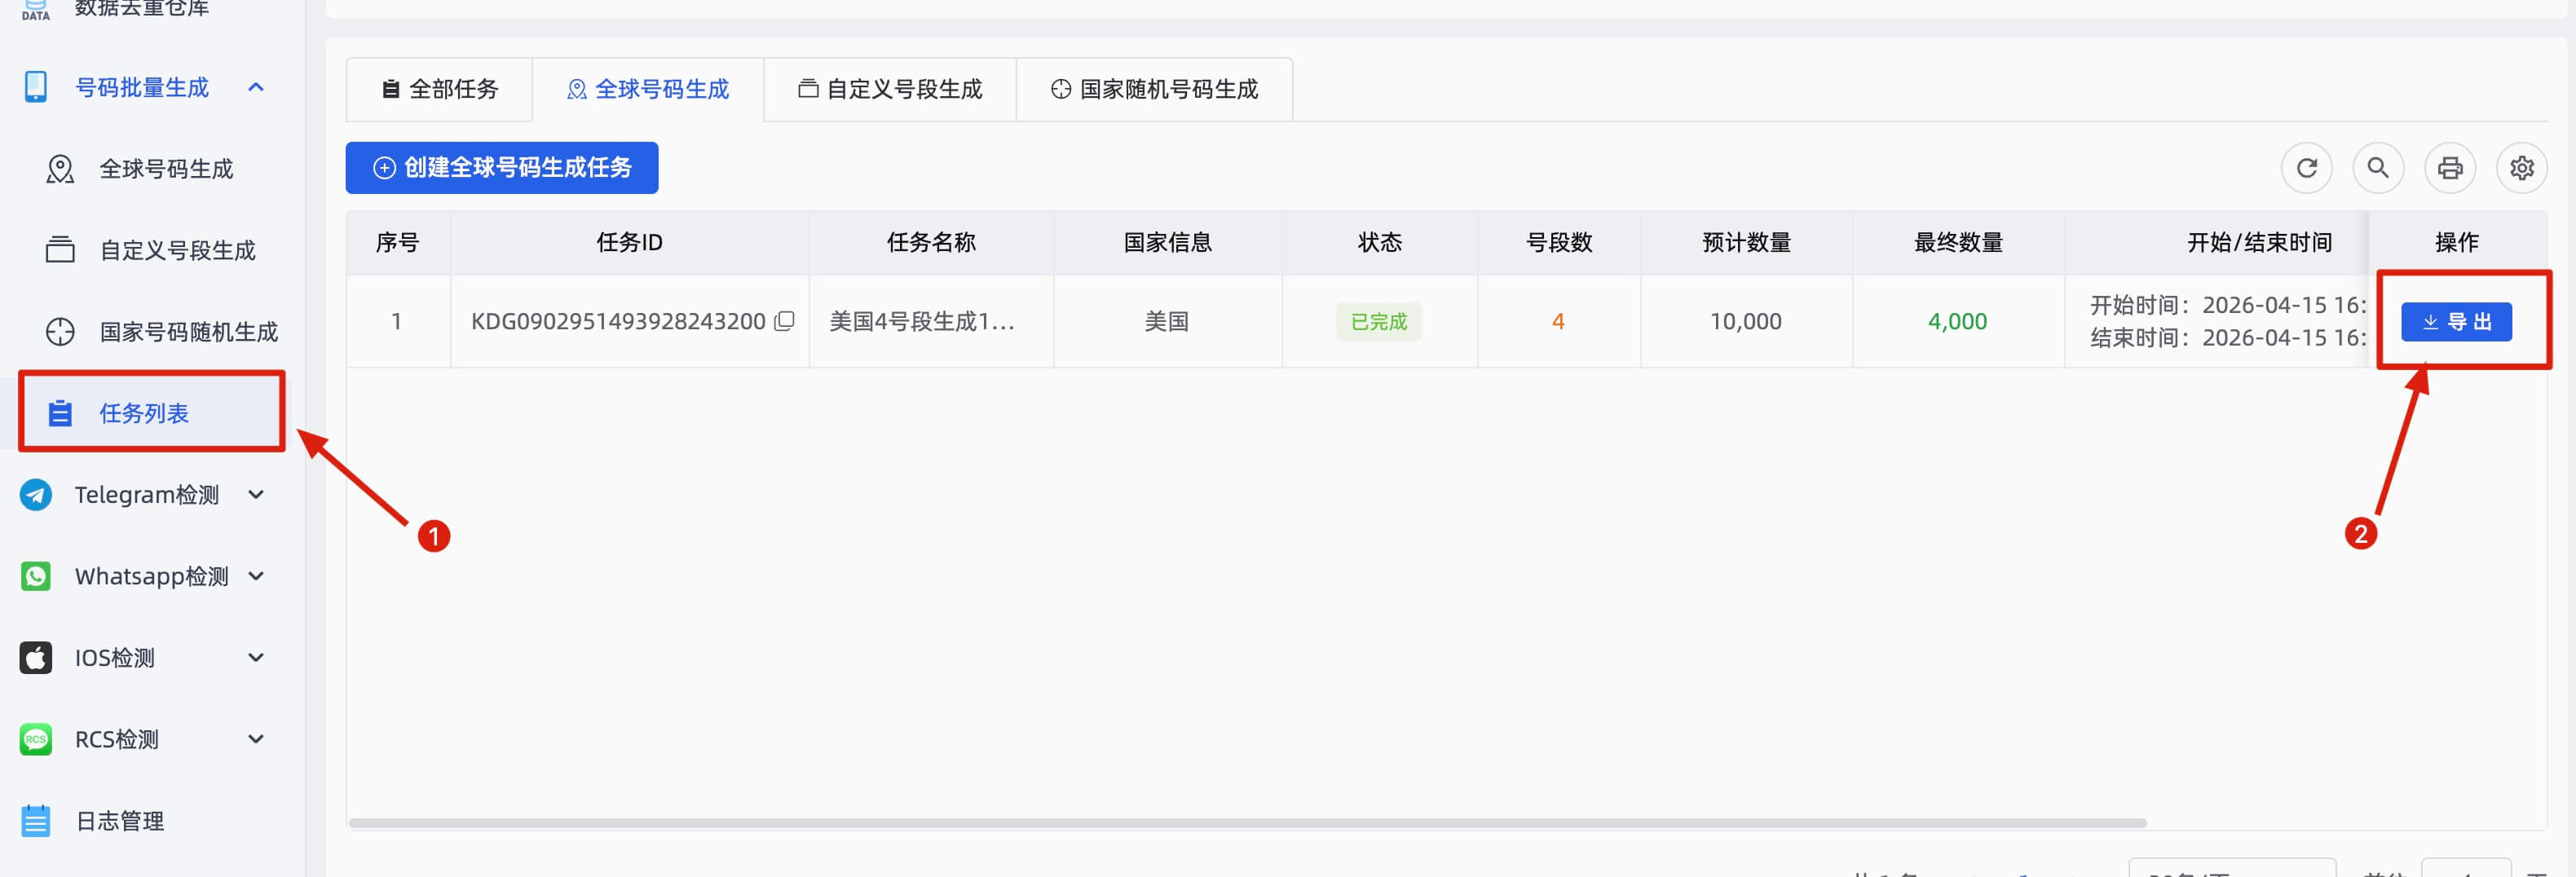
Task: Expand the Telegram检测 menu
Action: point(256,494)
